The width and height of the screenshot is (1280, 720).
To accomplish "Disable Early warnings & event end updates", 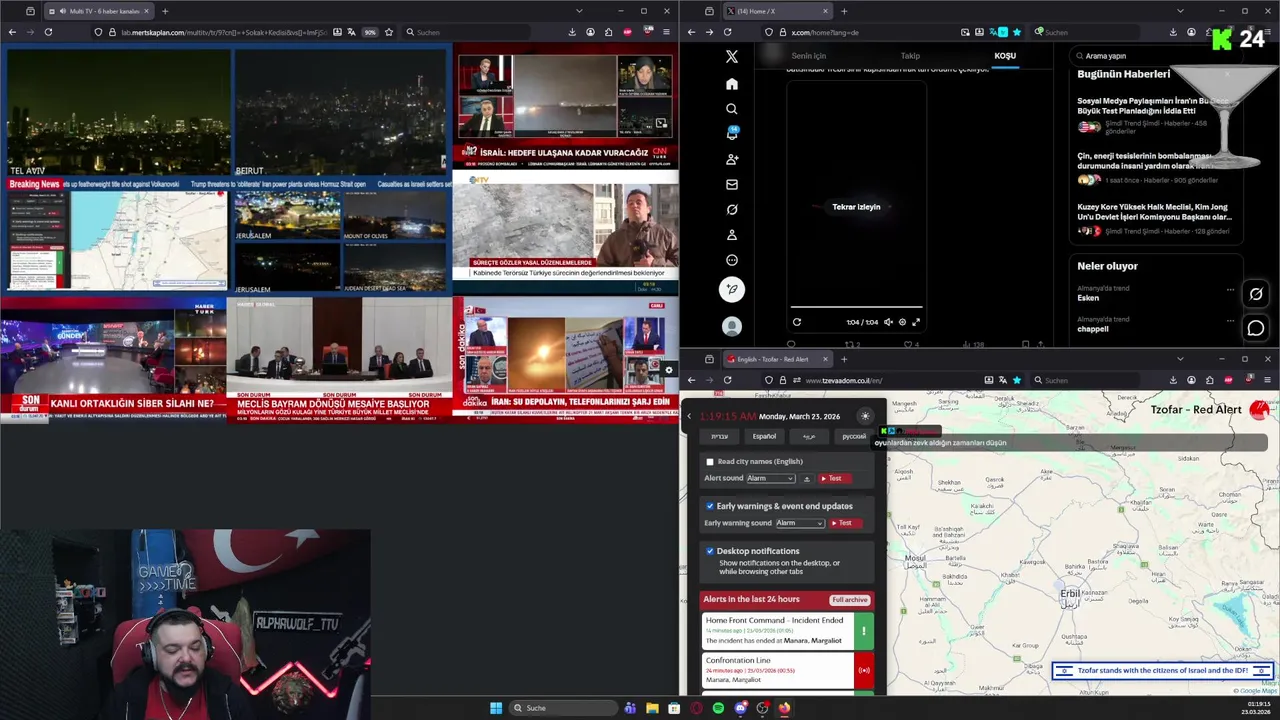I will pos(710,506).
